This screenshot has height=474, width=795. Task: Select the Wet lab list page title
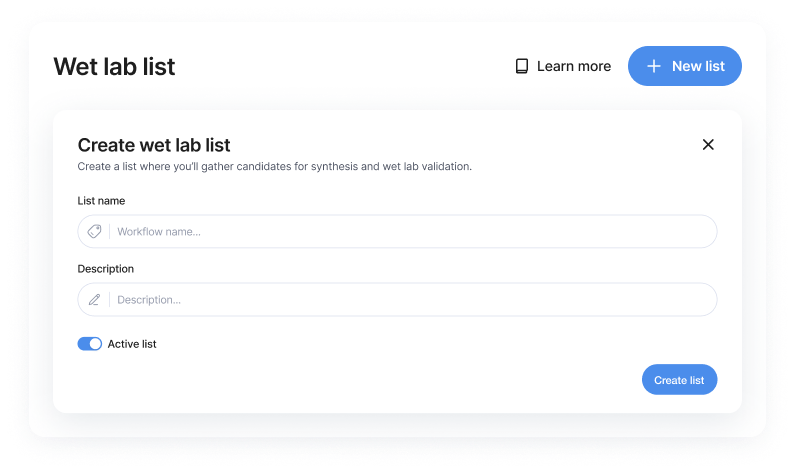coord(114,67)
